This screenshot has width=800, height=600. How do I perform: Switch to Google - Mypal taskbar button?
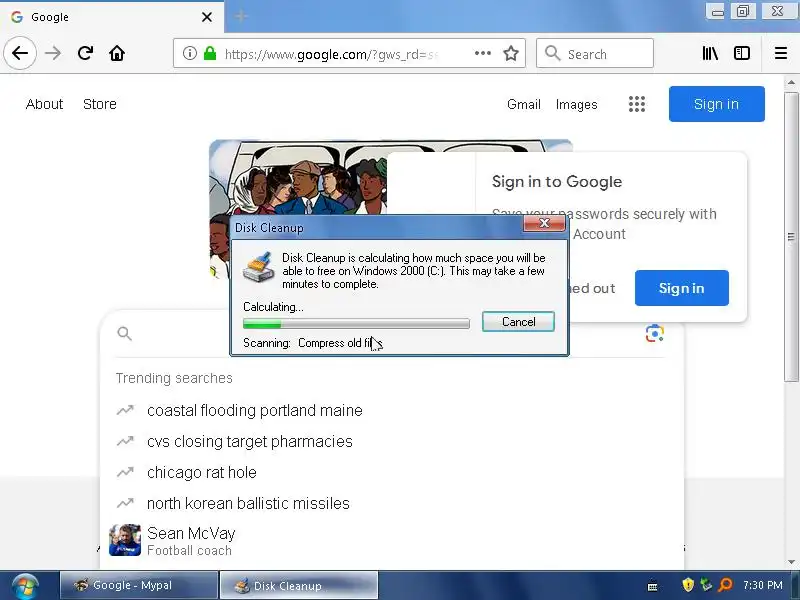click(x=139, y=585)
